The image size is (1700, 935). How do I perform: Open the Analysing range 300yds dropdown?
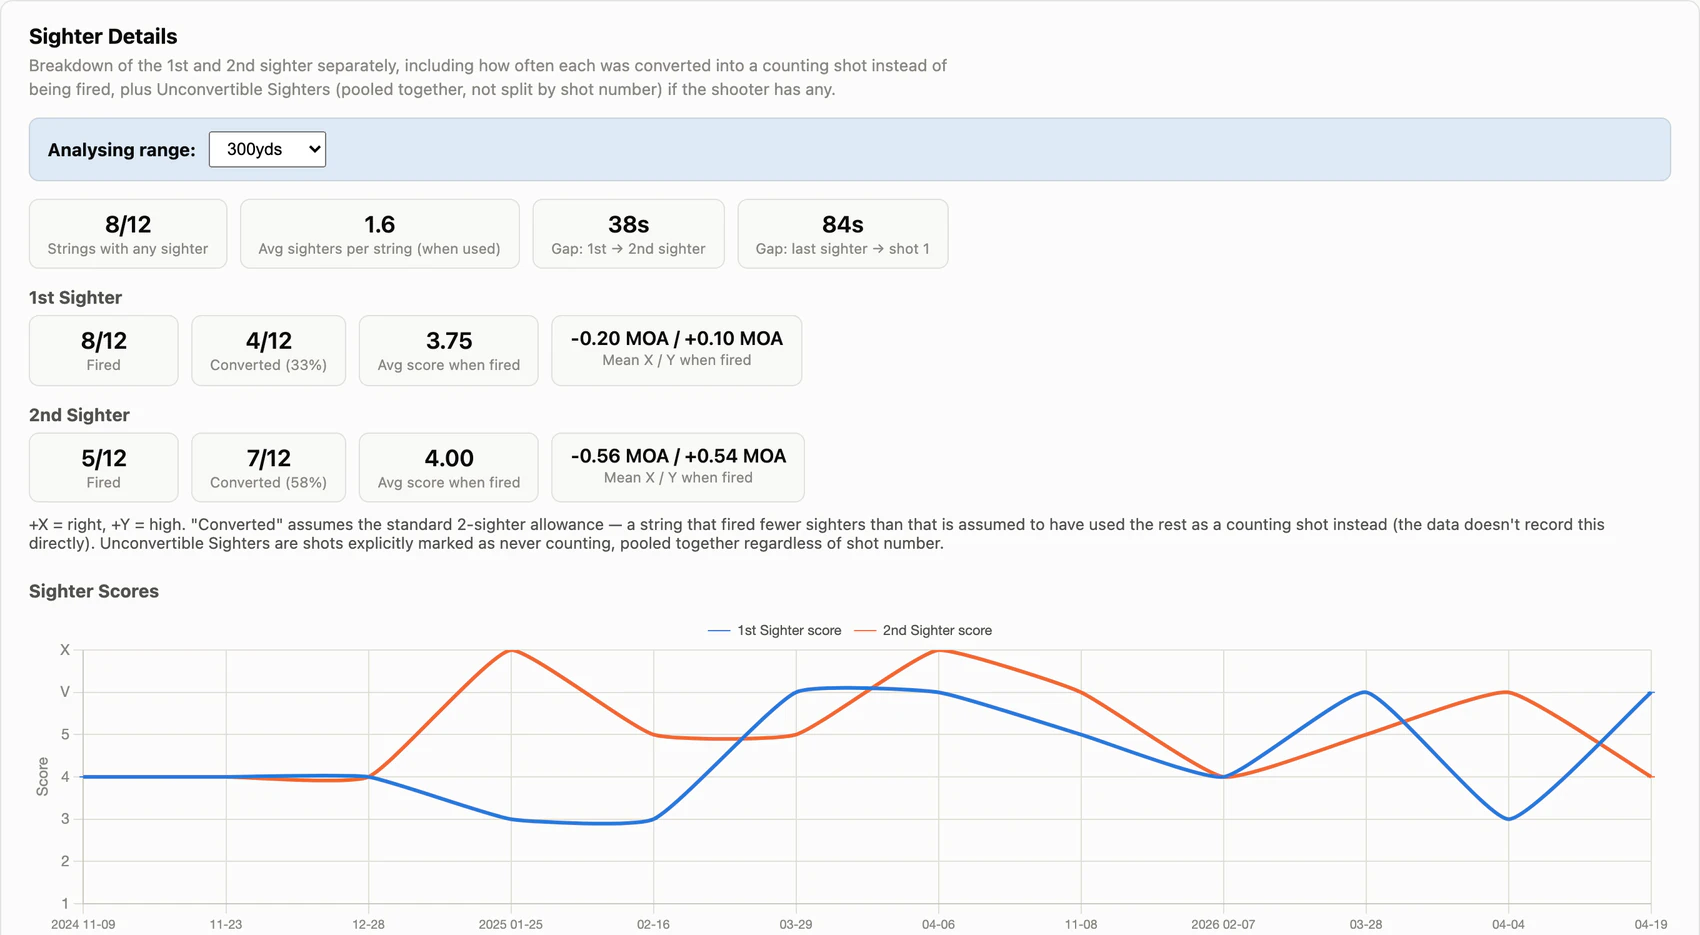coord(267,149)
